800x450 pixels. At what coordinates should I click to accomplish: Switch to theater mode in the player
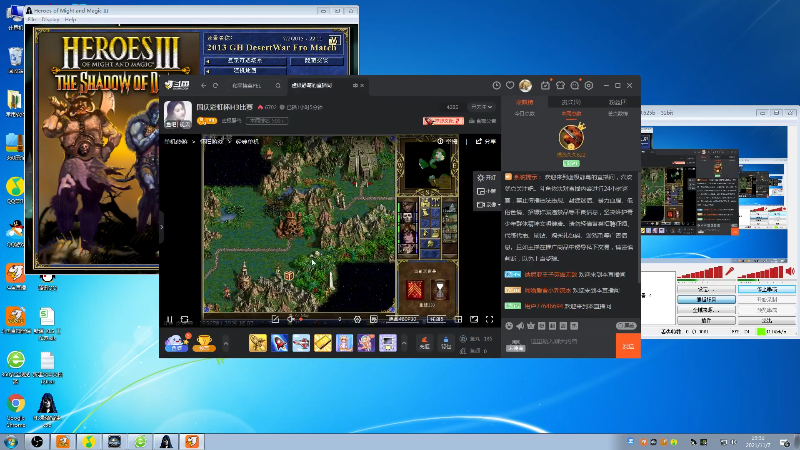point(474,319)
